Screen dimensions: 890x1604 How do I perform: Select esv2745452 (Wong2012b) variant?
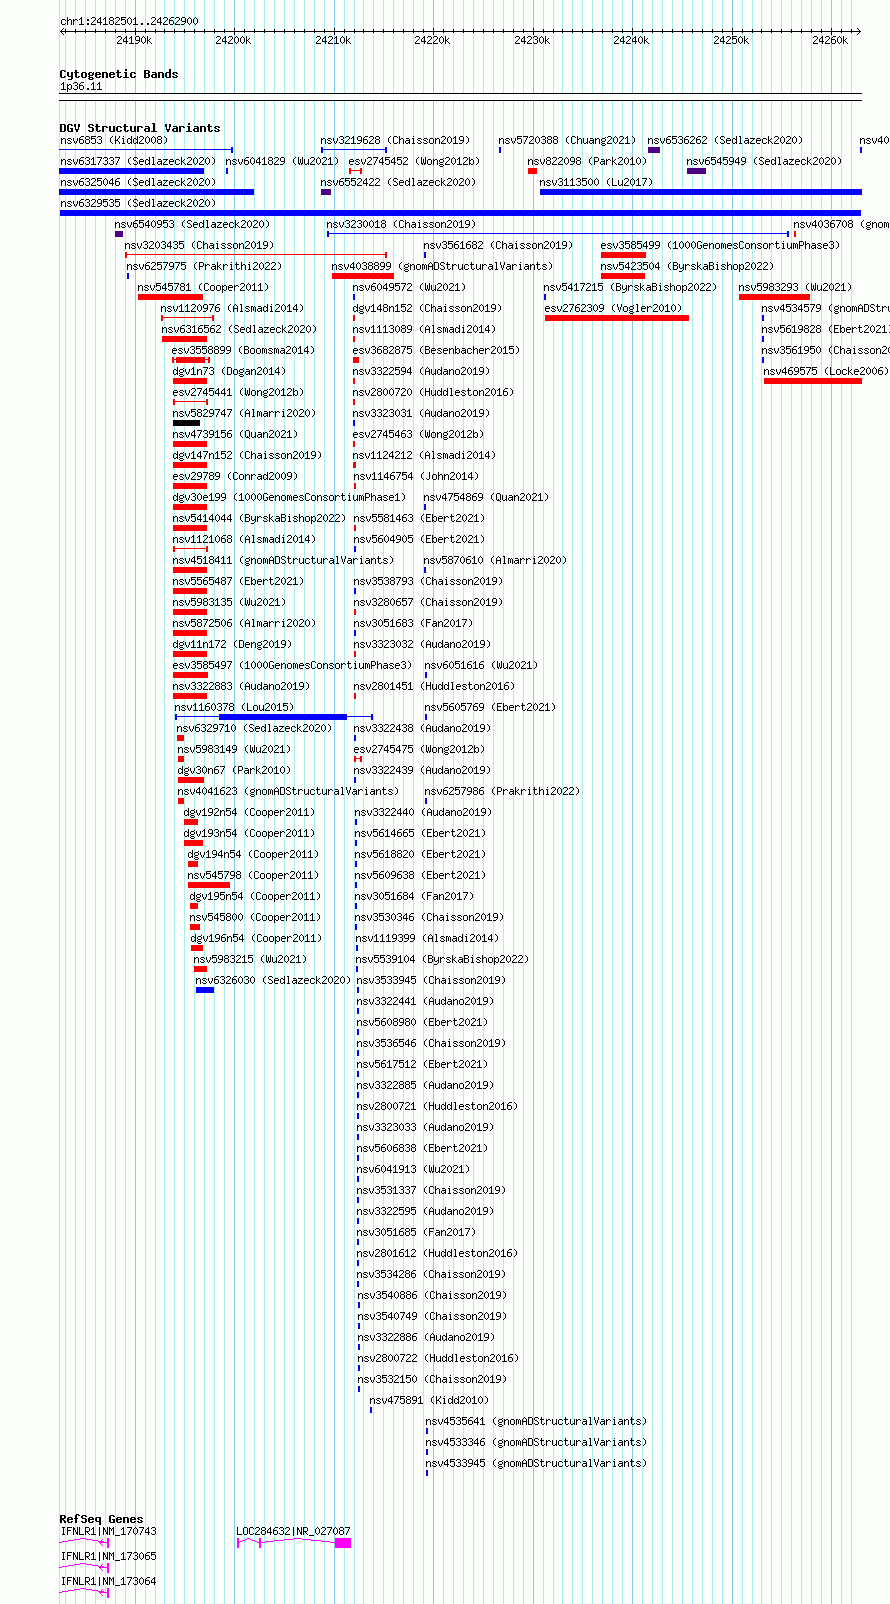414,162
